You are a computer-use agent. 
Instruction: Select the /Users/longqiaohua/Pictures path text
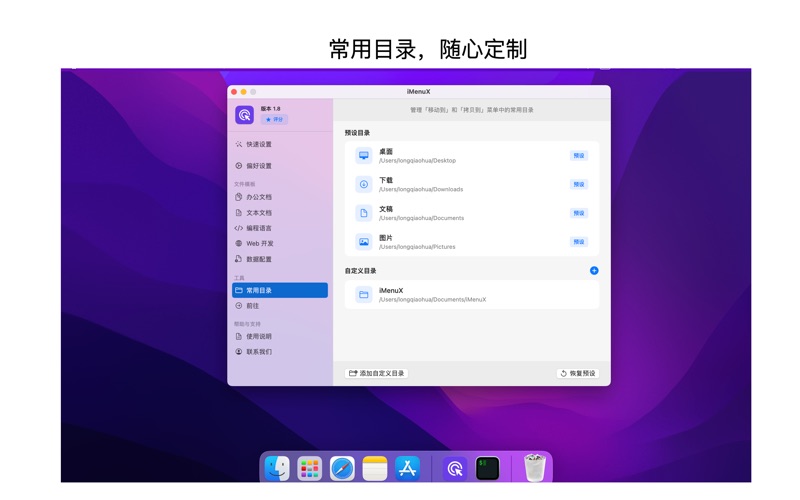(x=417, y=247)
